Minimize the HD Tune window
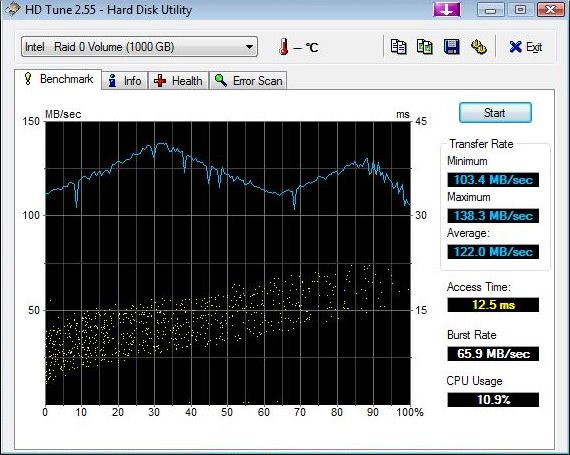 (x=490, y=10)
